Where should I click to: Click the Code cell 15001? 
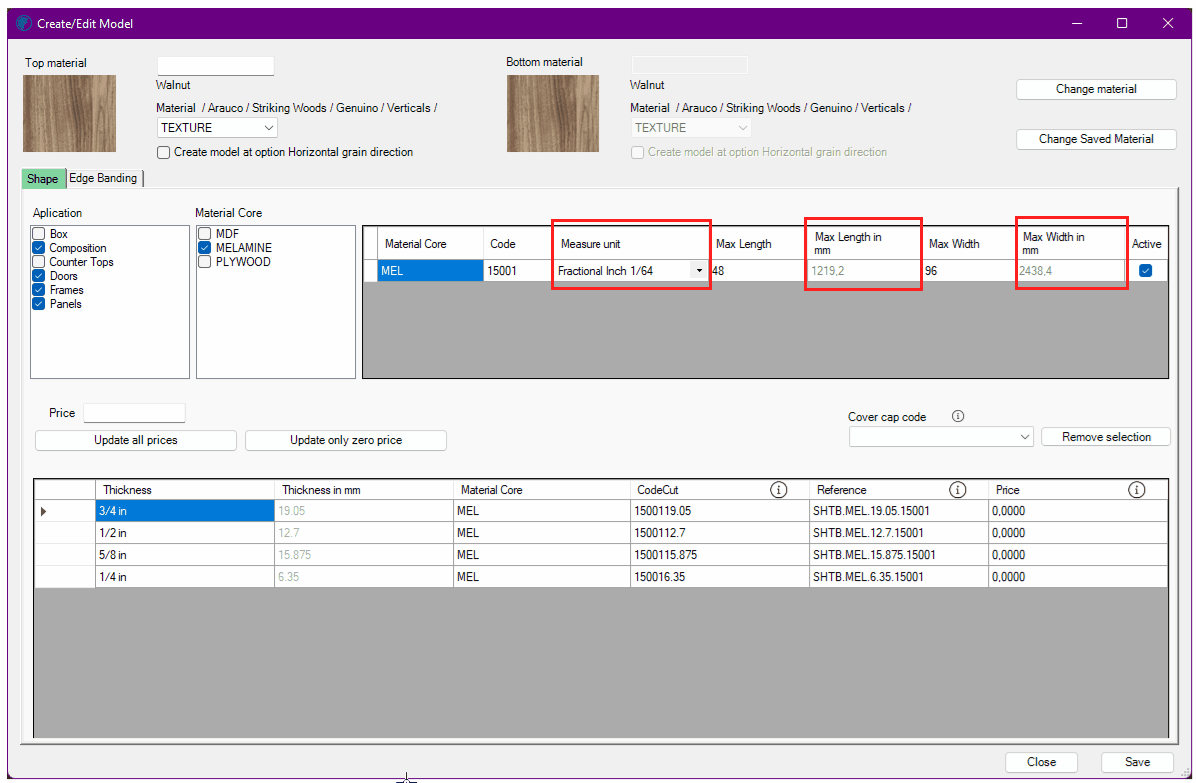[518, 271]
